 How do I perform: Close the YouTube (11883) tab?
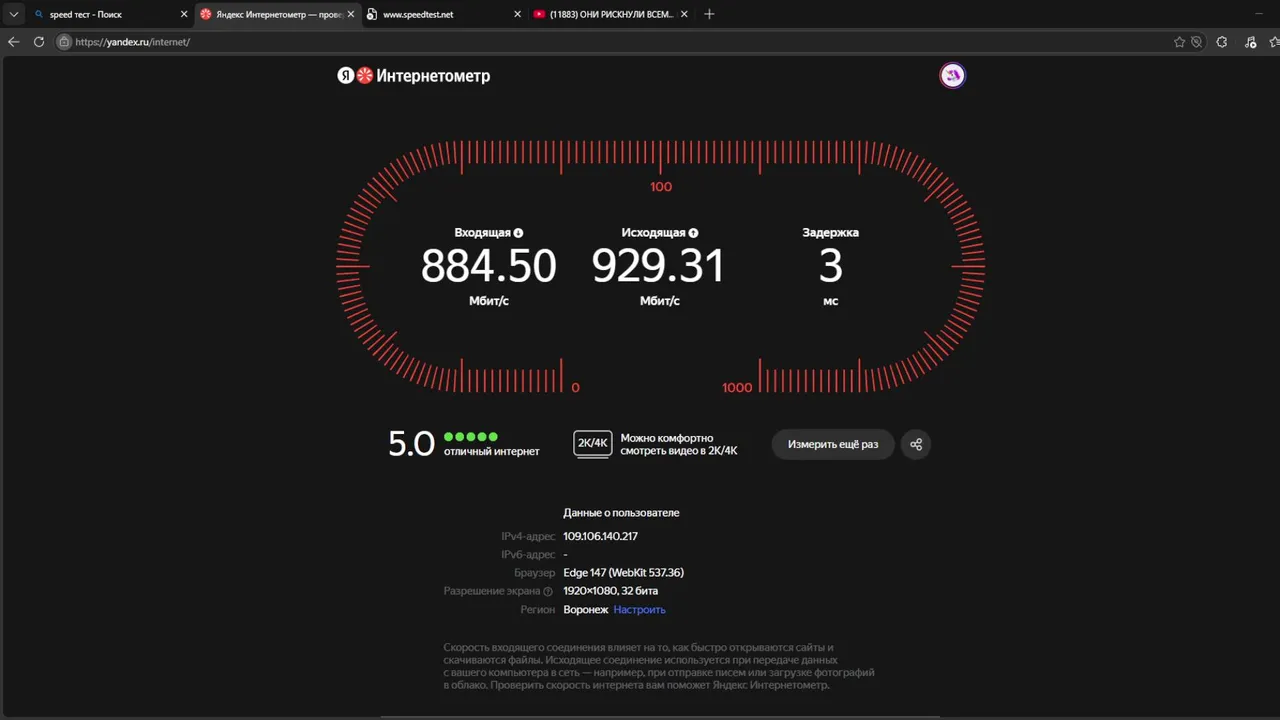point(684,14)
